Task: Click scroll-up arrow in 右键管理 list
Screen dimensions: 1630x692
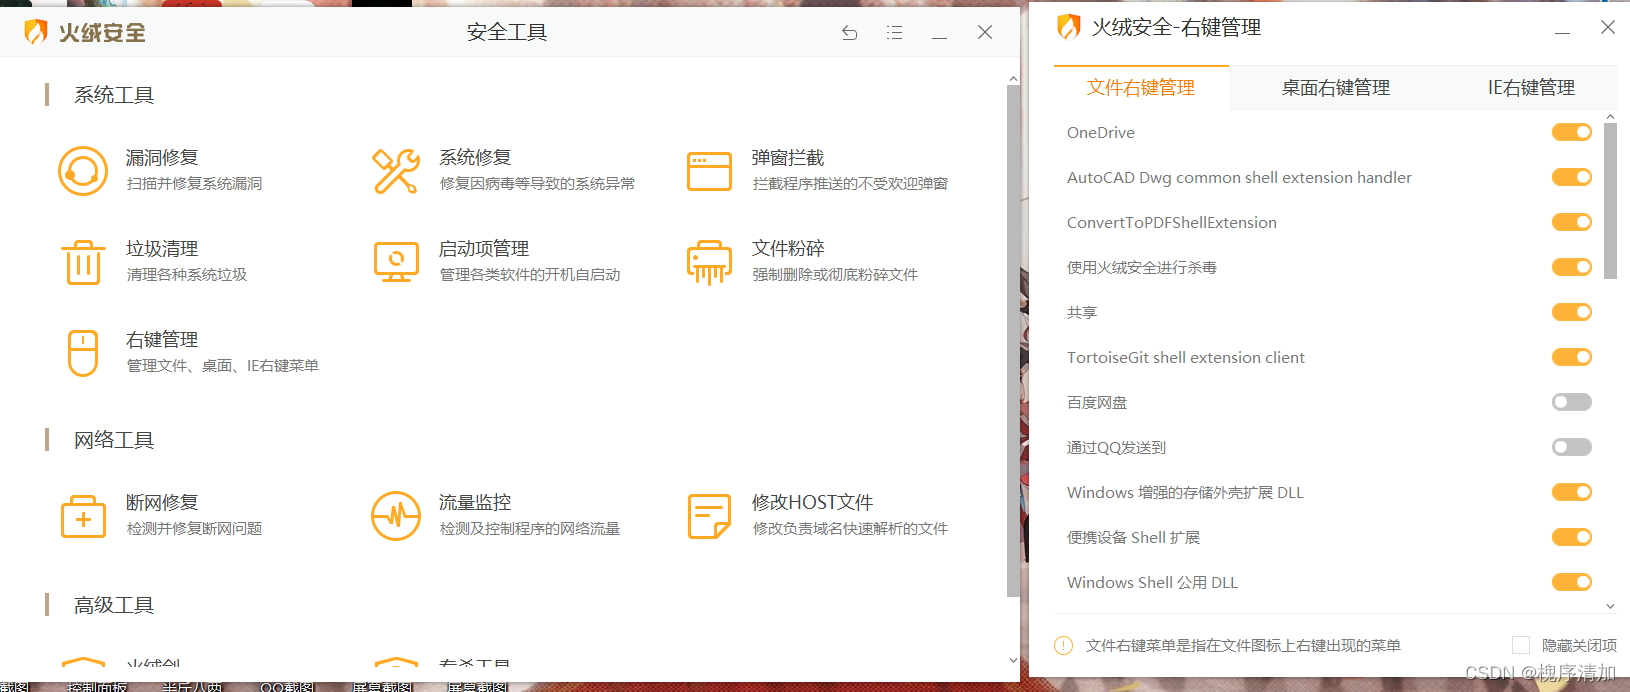Action: coord(1610,117)
